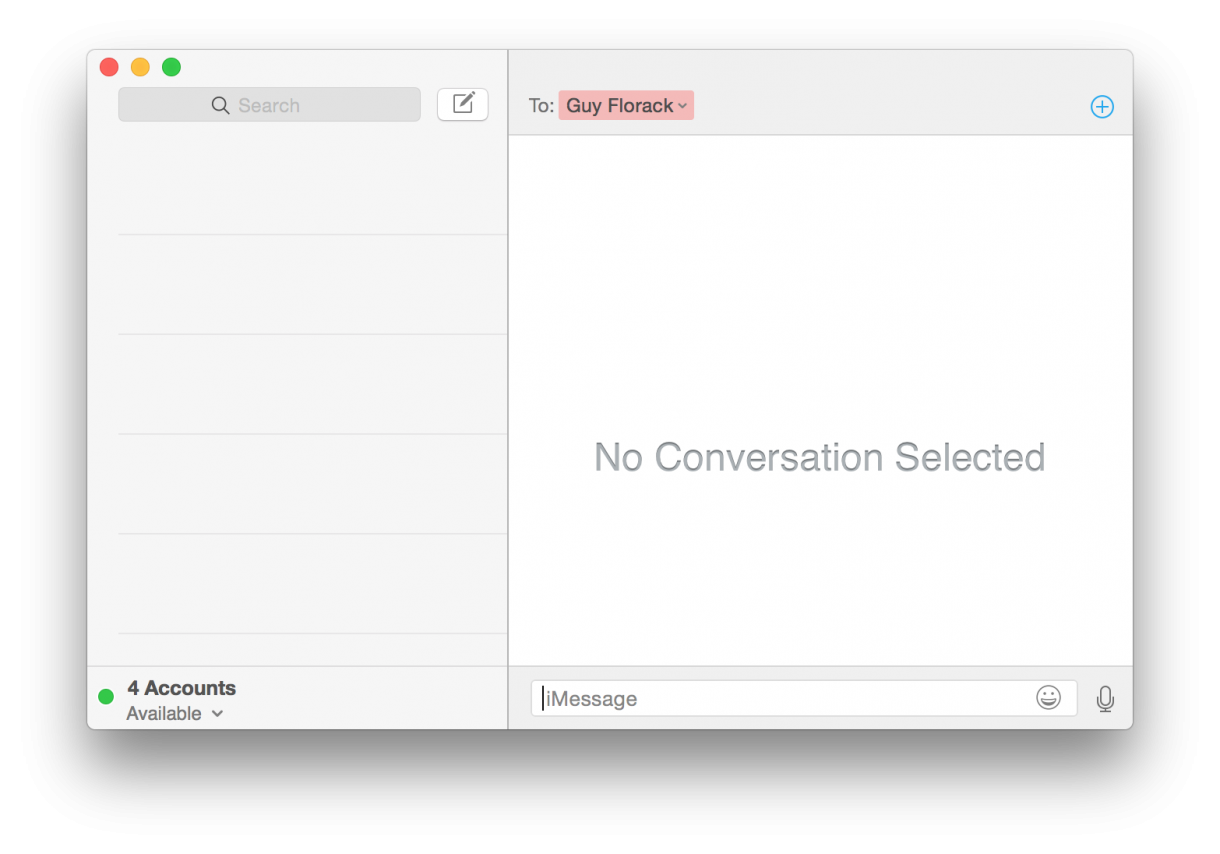
Task: Click the green availability status dot
Action: coord(106,694)
